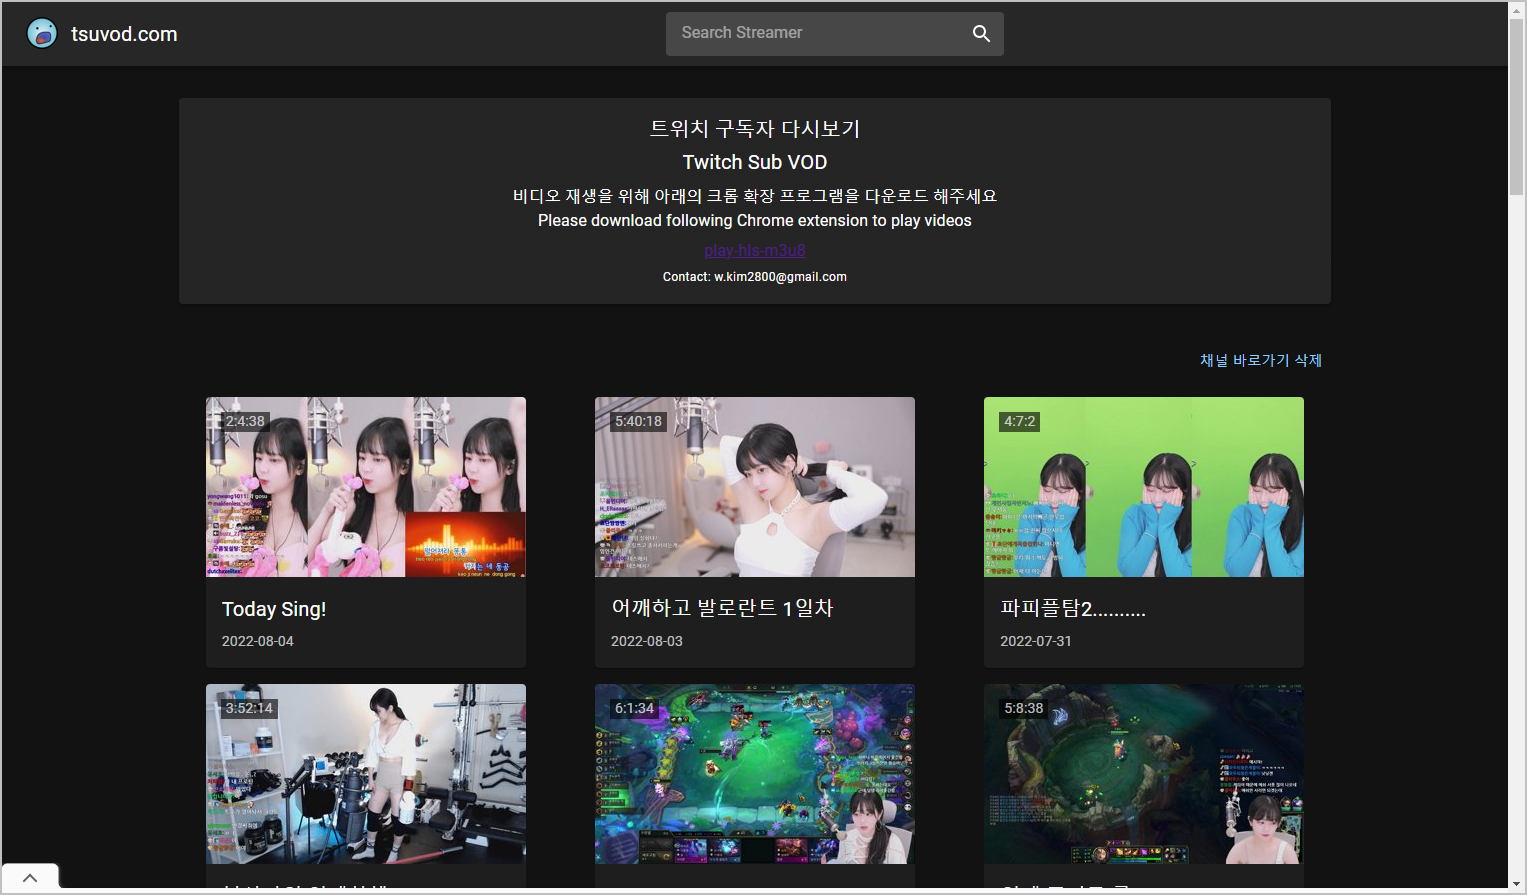Click the 채널 바로가기 삭제 link
Screen dimensions: 1527x895
point(1261,360)
